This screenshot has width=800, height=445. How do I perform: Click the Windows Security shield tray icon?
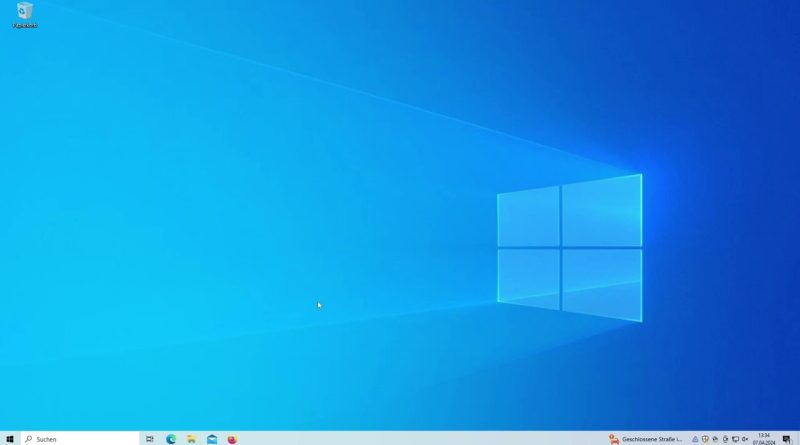coord(705,439)
